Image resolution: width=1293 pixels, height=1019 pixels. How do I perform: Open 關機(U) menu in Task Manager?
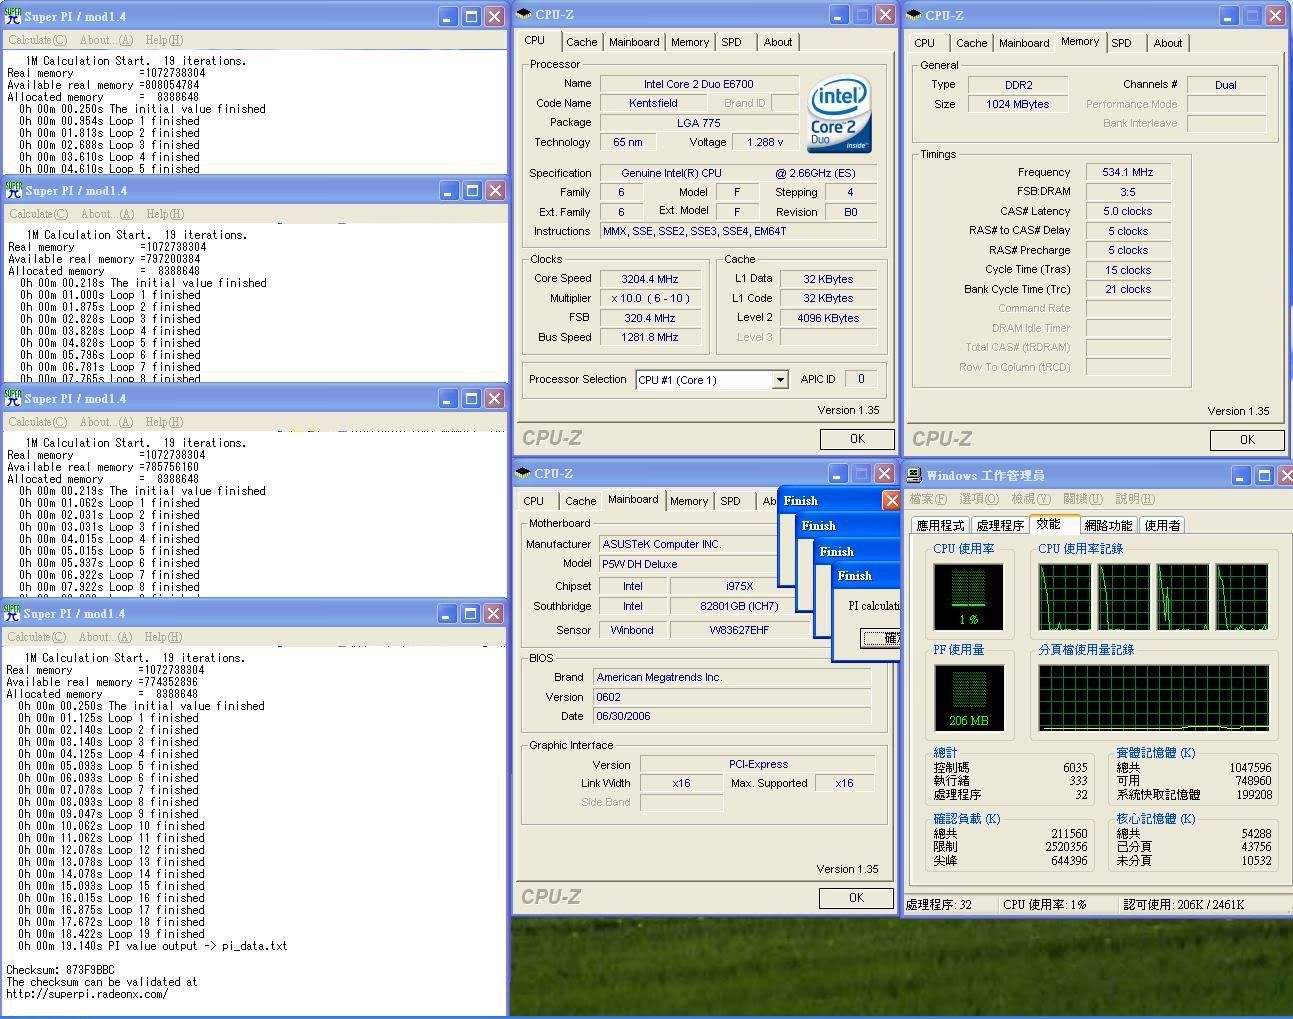tap(1083, 499)
